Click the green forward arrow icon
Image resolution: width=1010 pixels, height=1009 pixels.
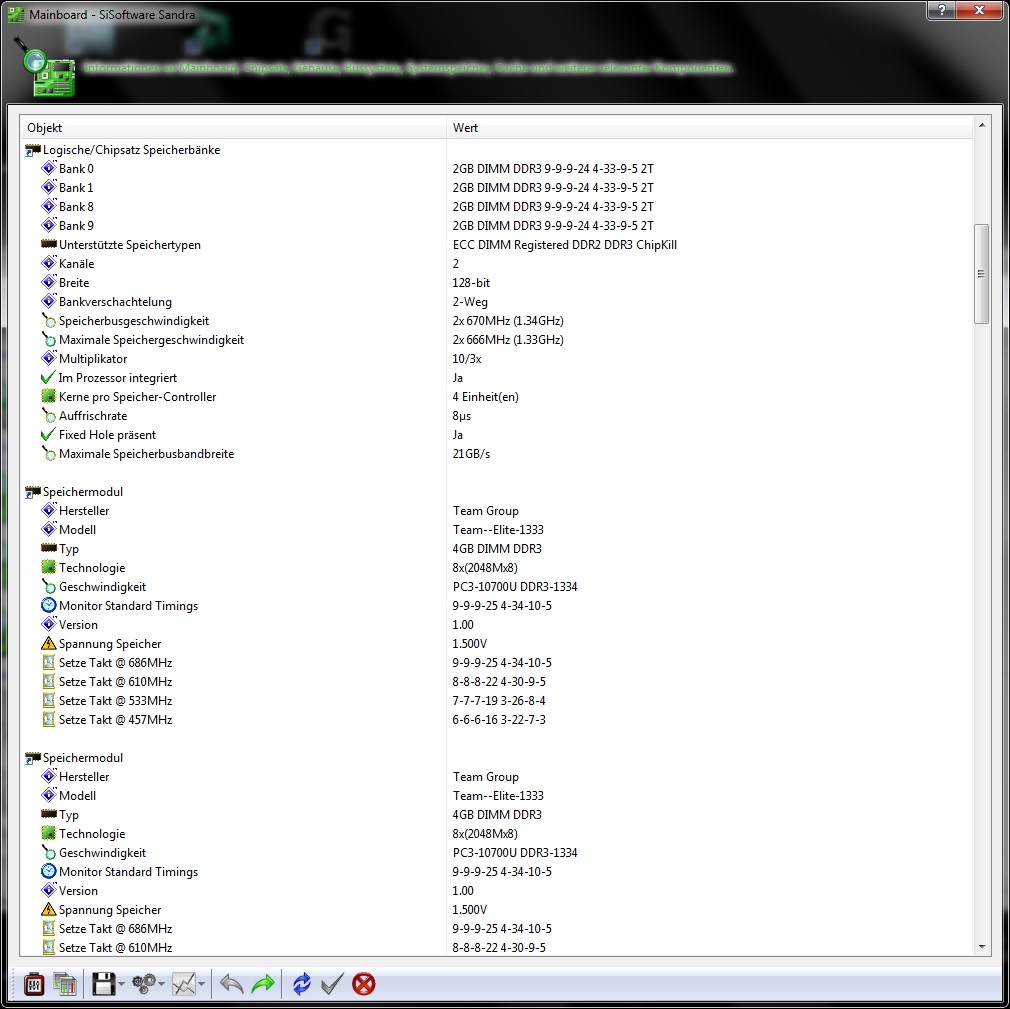click(263, 984)
